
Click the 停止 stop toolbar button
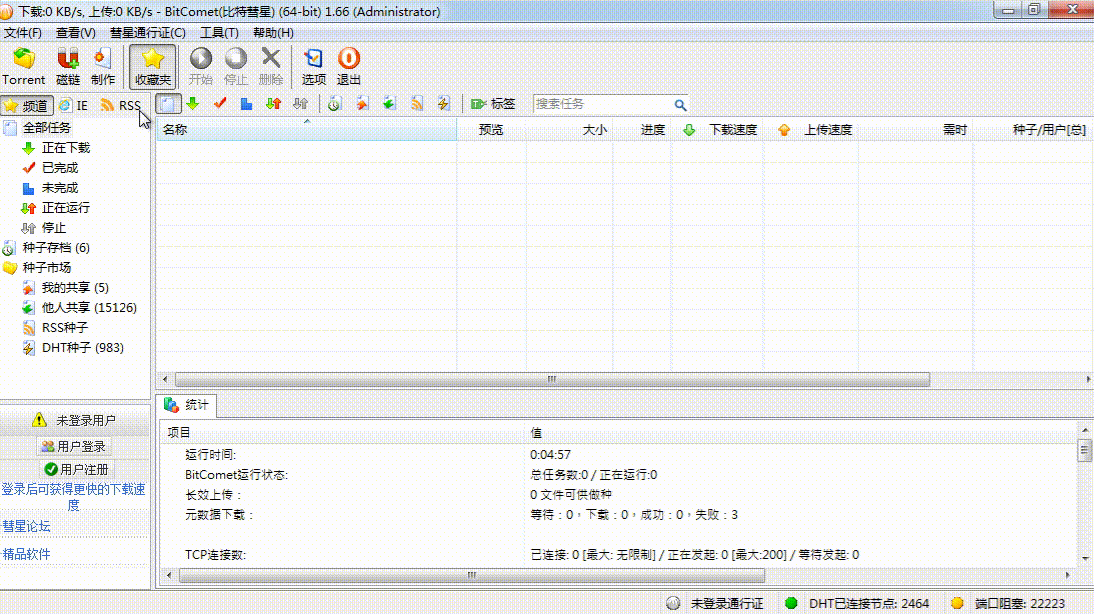(236, 67)
